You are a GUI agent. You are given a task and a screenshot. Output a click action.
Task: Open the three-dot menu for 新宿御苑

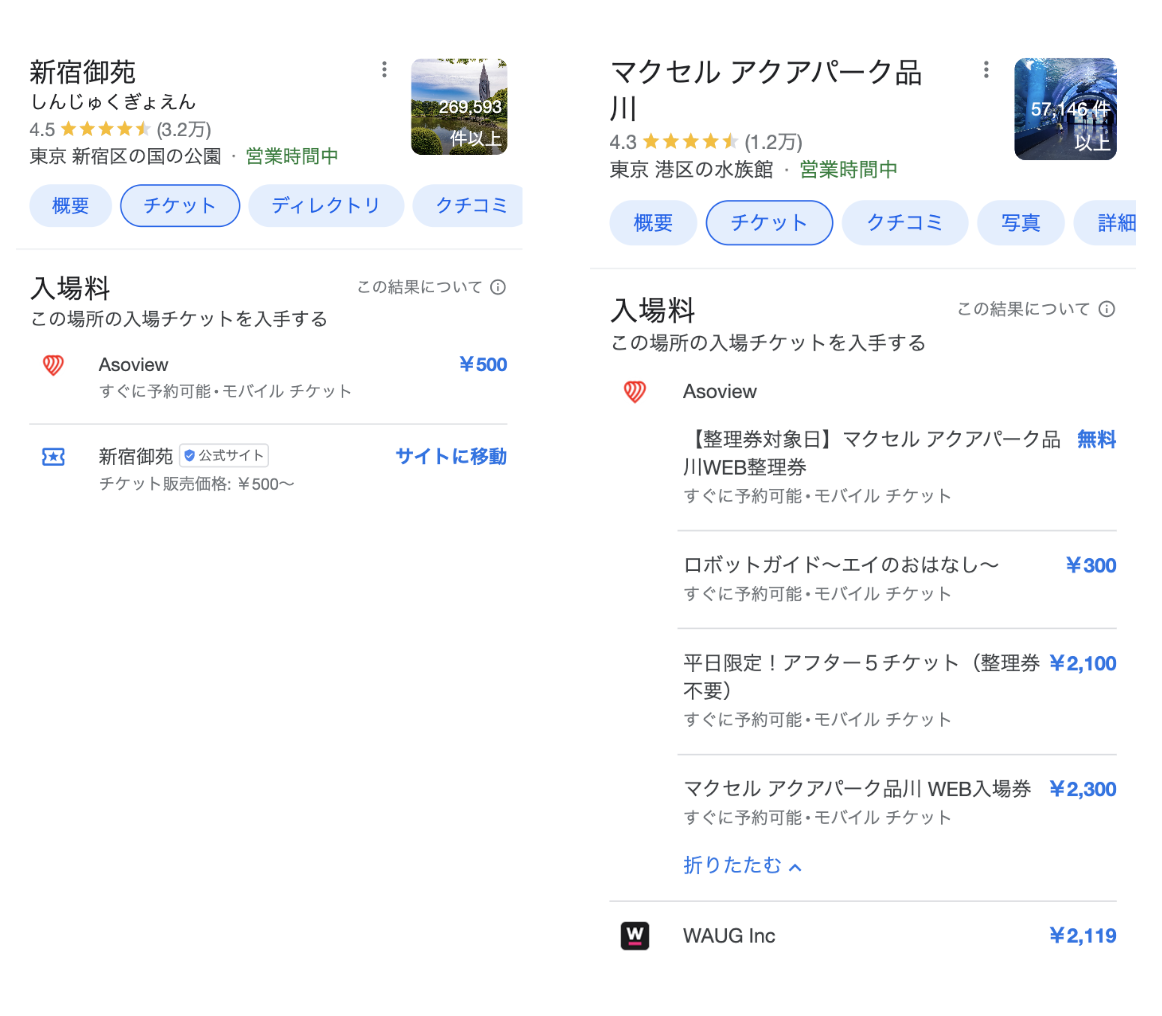tap(384, 70)
